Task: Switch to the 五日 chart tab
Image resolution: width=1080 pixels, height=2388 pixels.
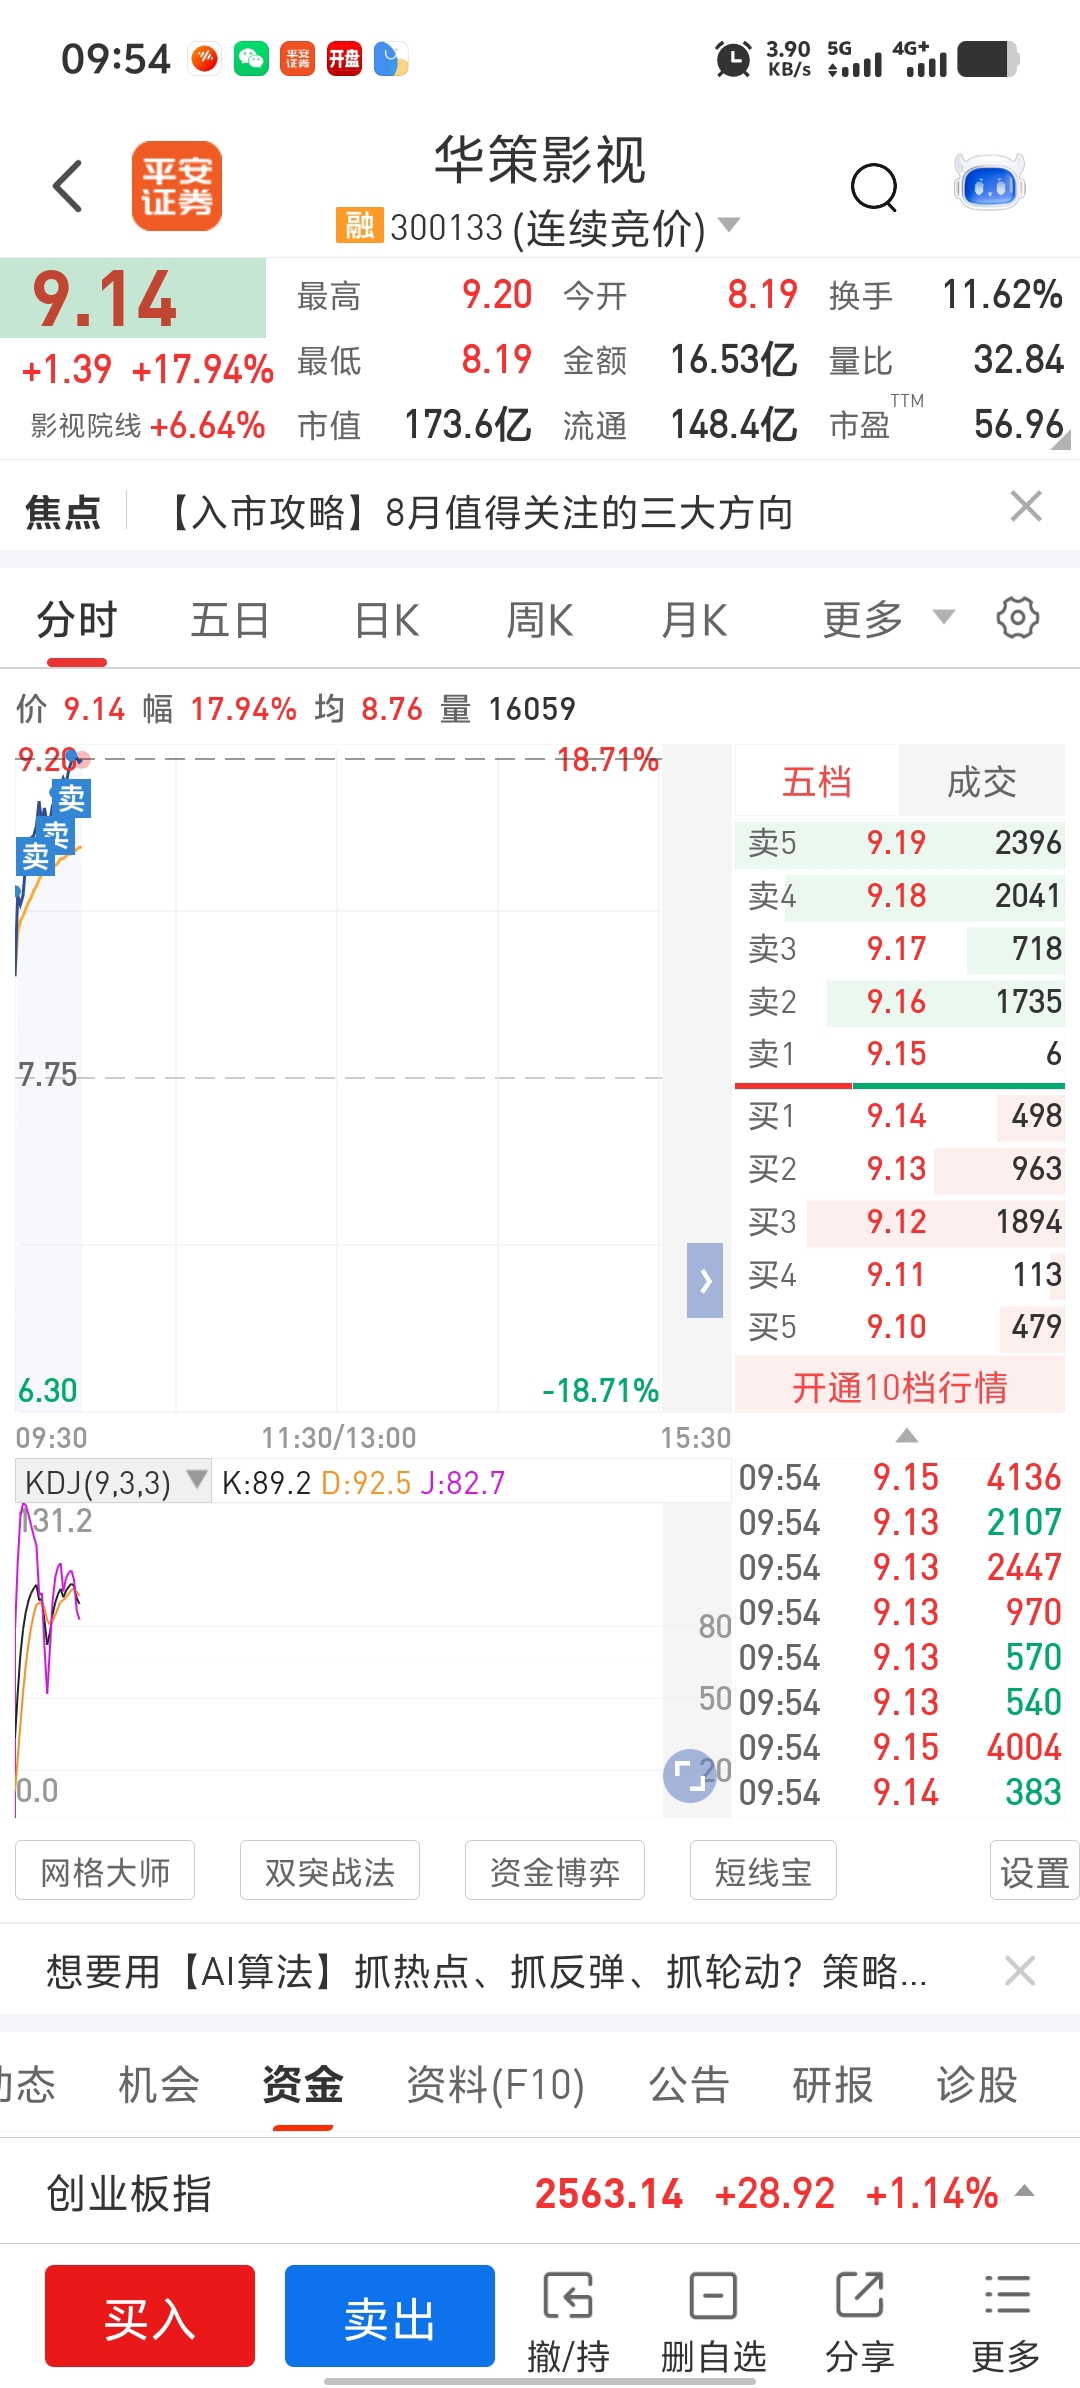Action: click(230, 620)
